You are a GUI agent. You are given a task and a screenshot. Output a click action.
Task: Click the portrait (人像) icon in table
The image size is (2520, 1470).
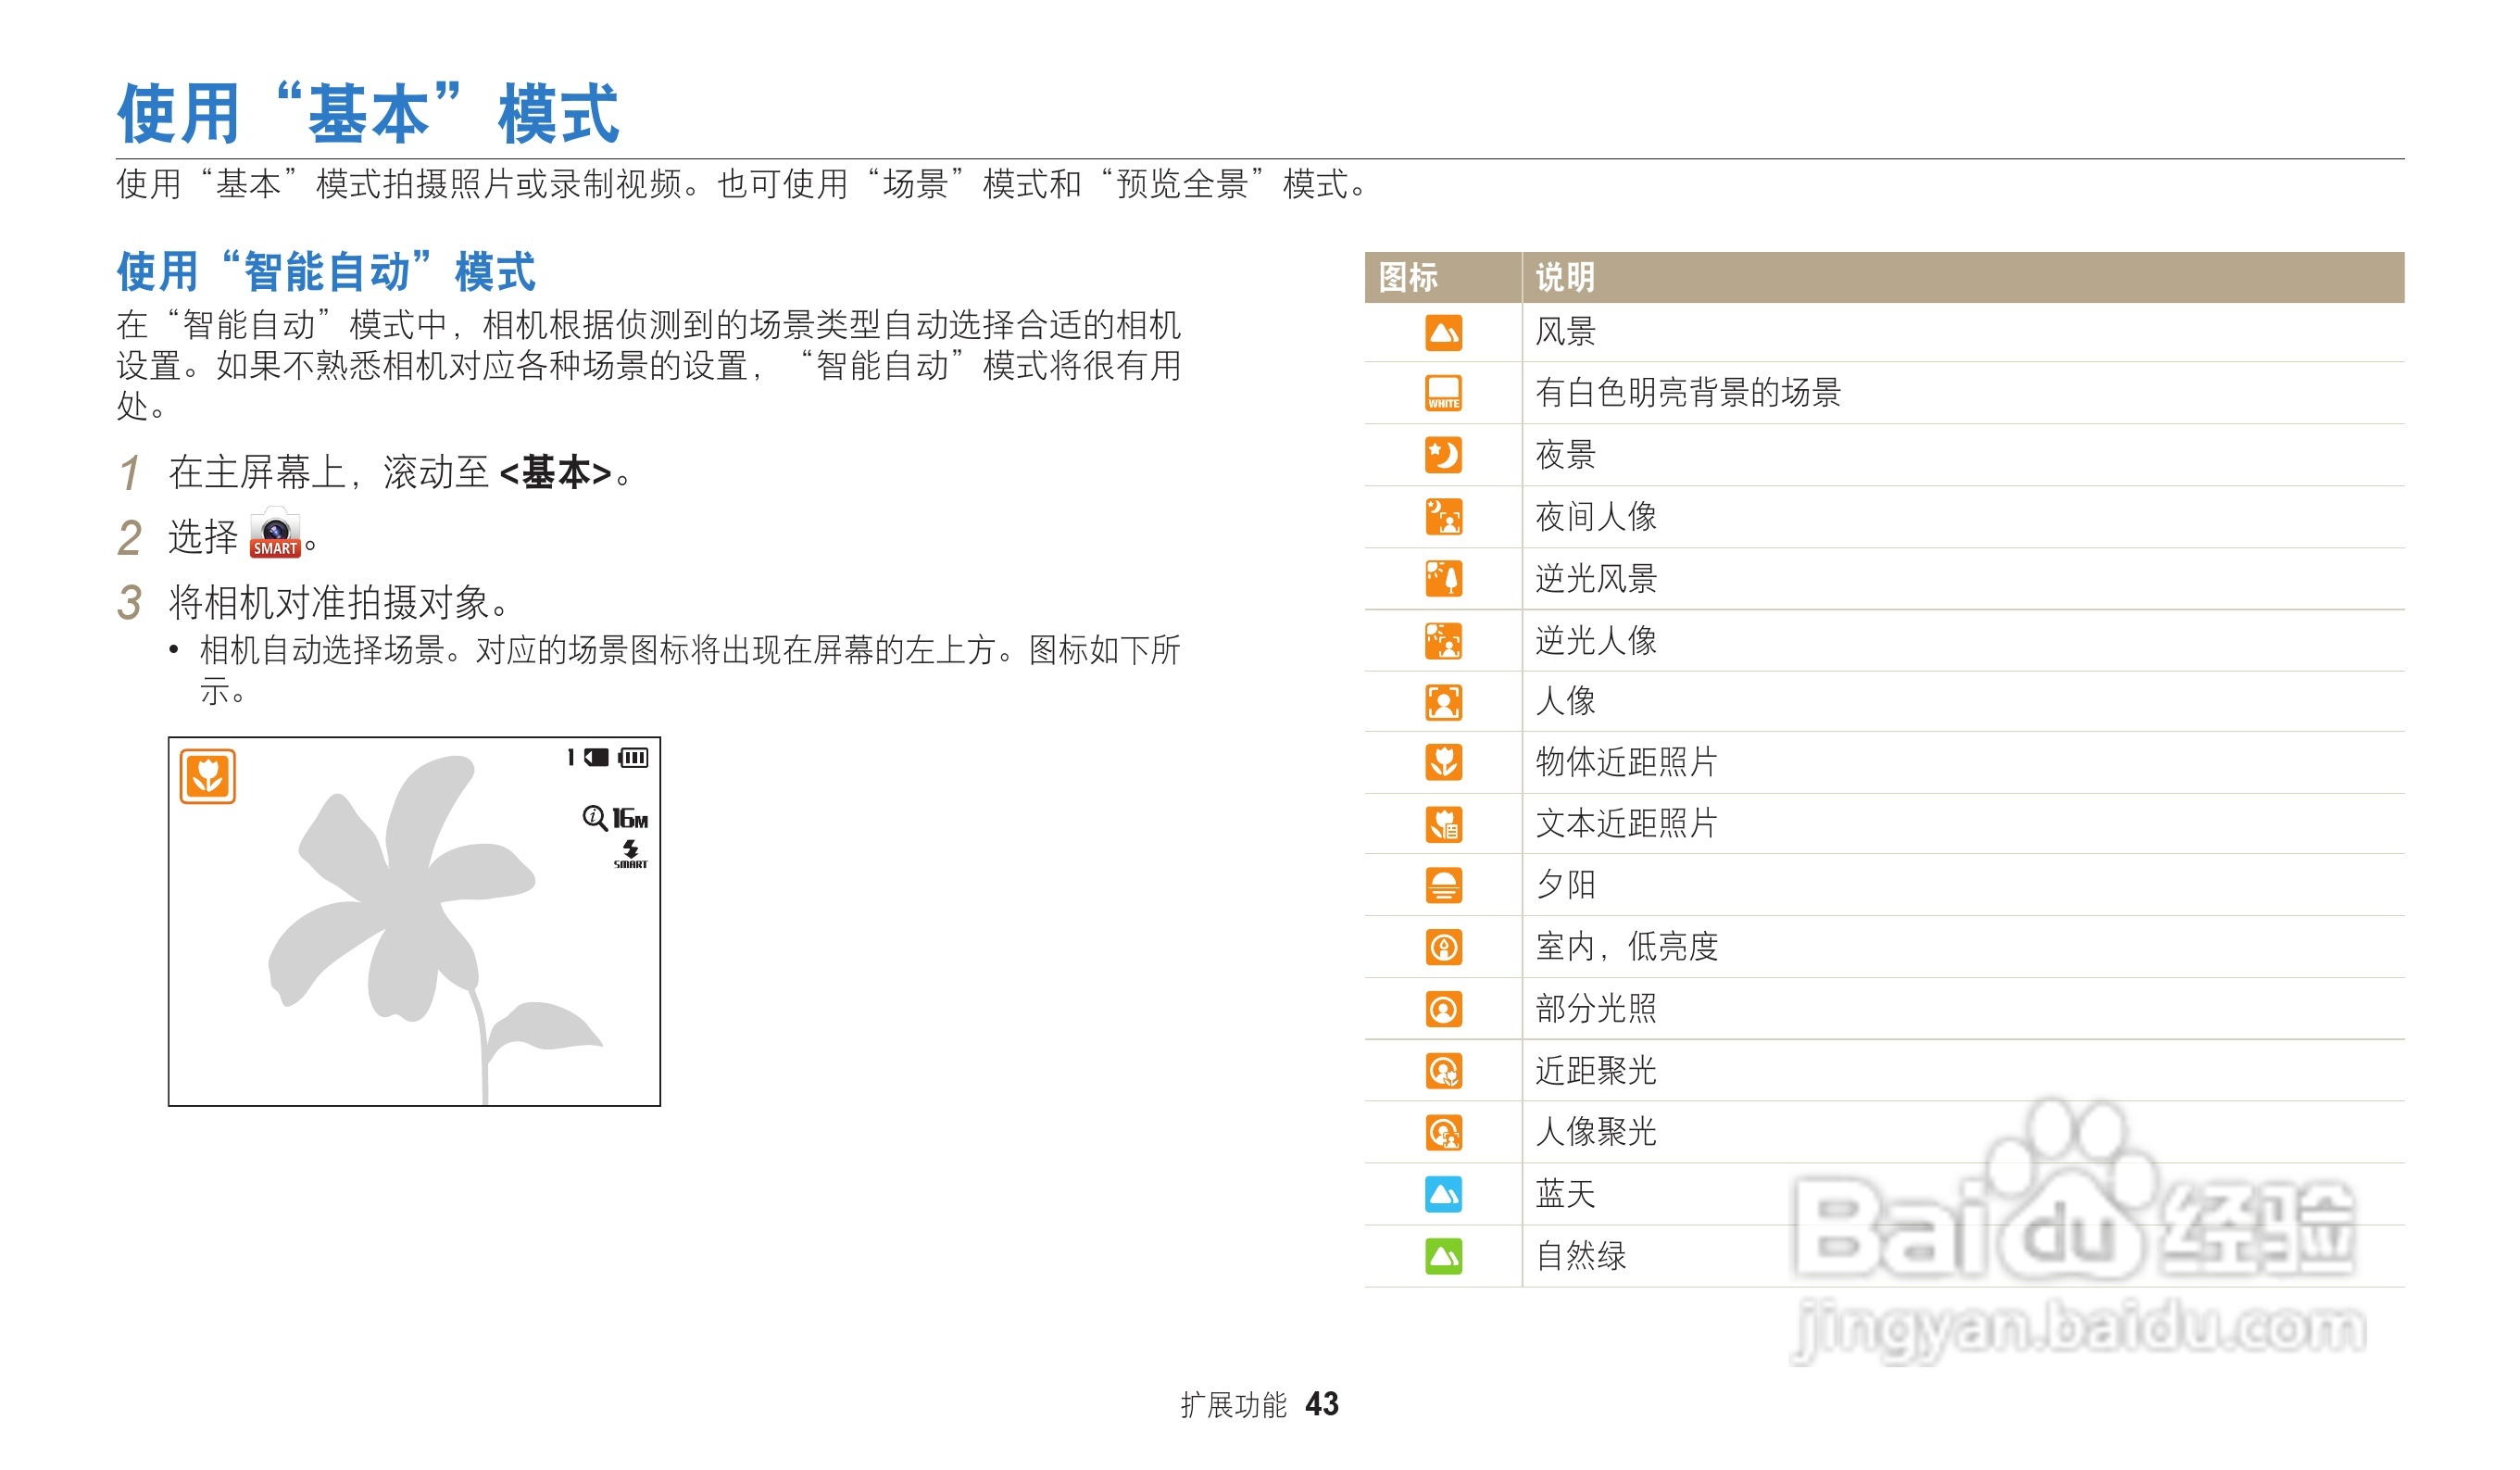tap(1443, 702)
